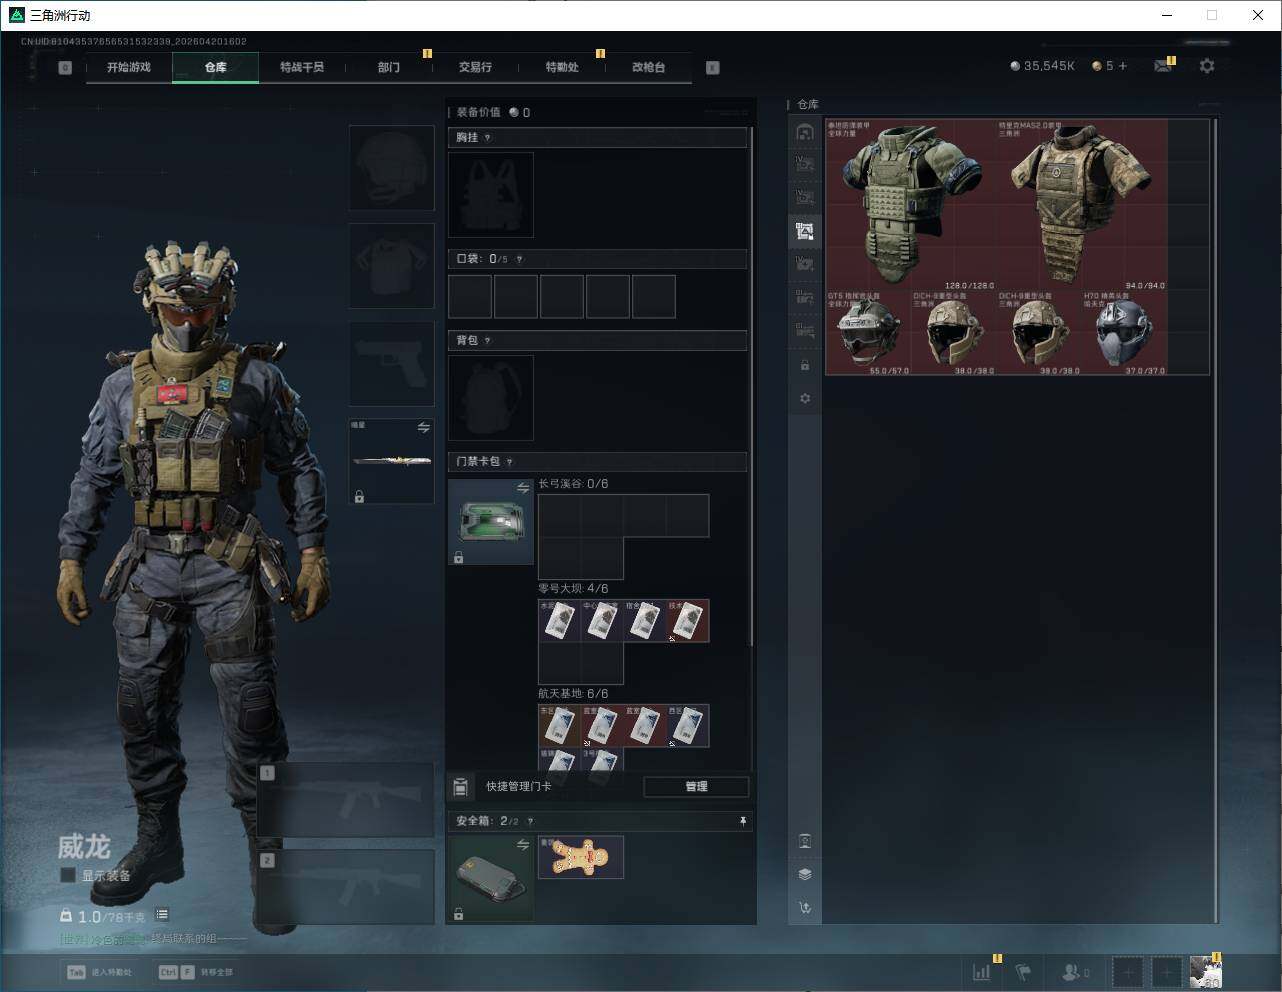The image size is (1282, 992).
Task: Click the 转移全部 shortcut button
Action: 196,972
